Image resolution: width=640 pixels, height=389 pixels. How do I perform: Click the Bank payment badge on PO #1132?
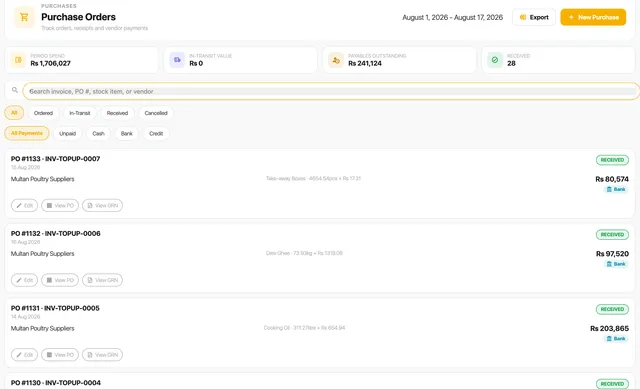click(616, 264)
